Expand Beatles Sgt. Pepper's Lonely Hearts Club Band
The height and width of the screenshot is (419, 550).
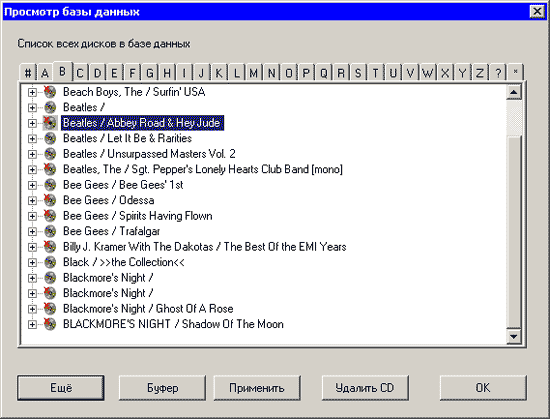pyautogui.click(x=32, y=169)
